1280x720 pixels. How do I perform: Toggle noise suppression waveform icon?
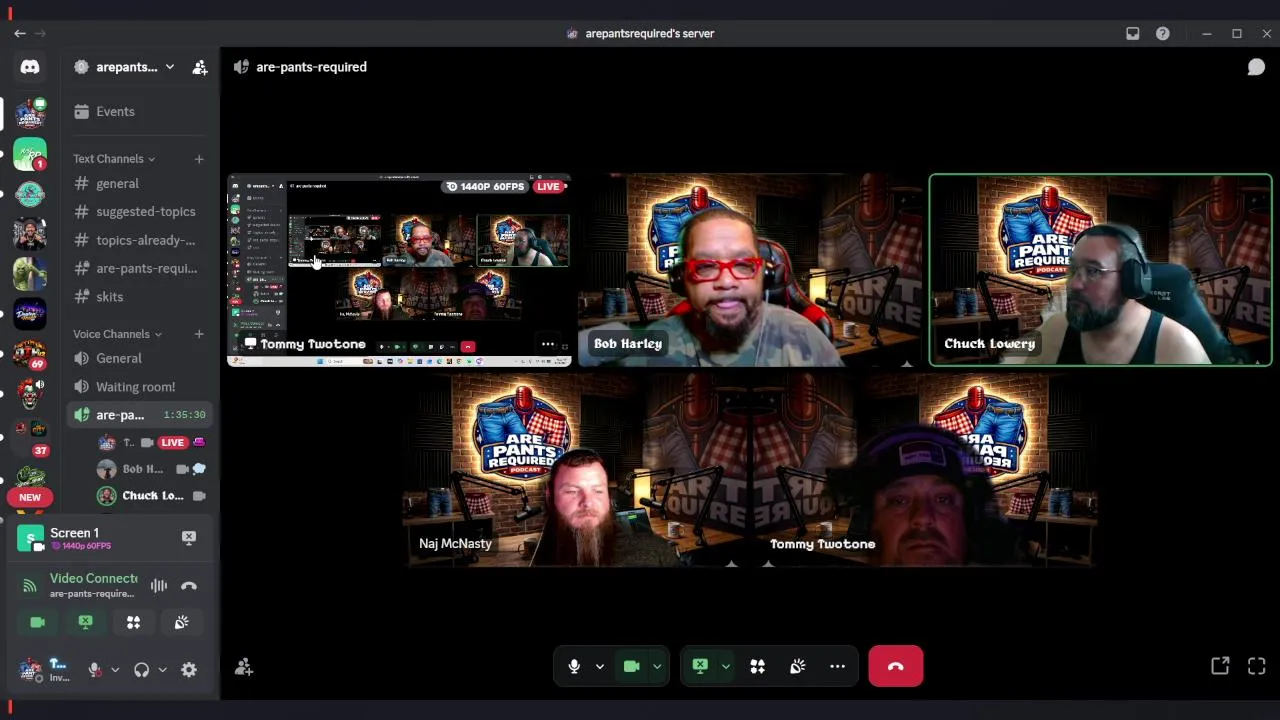(159, 586)
